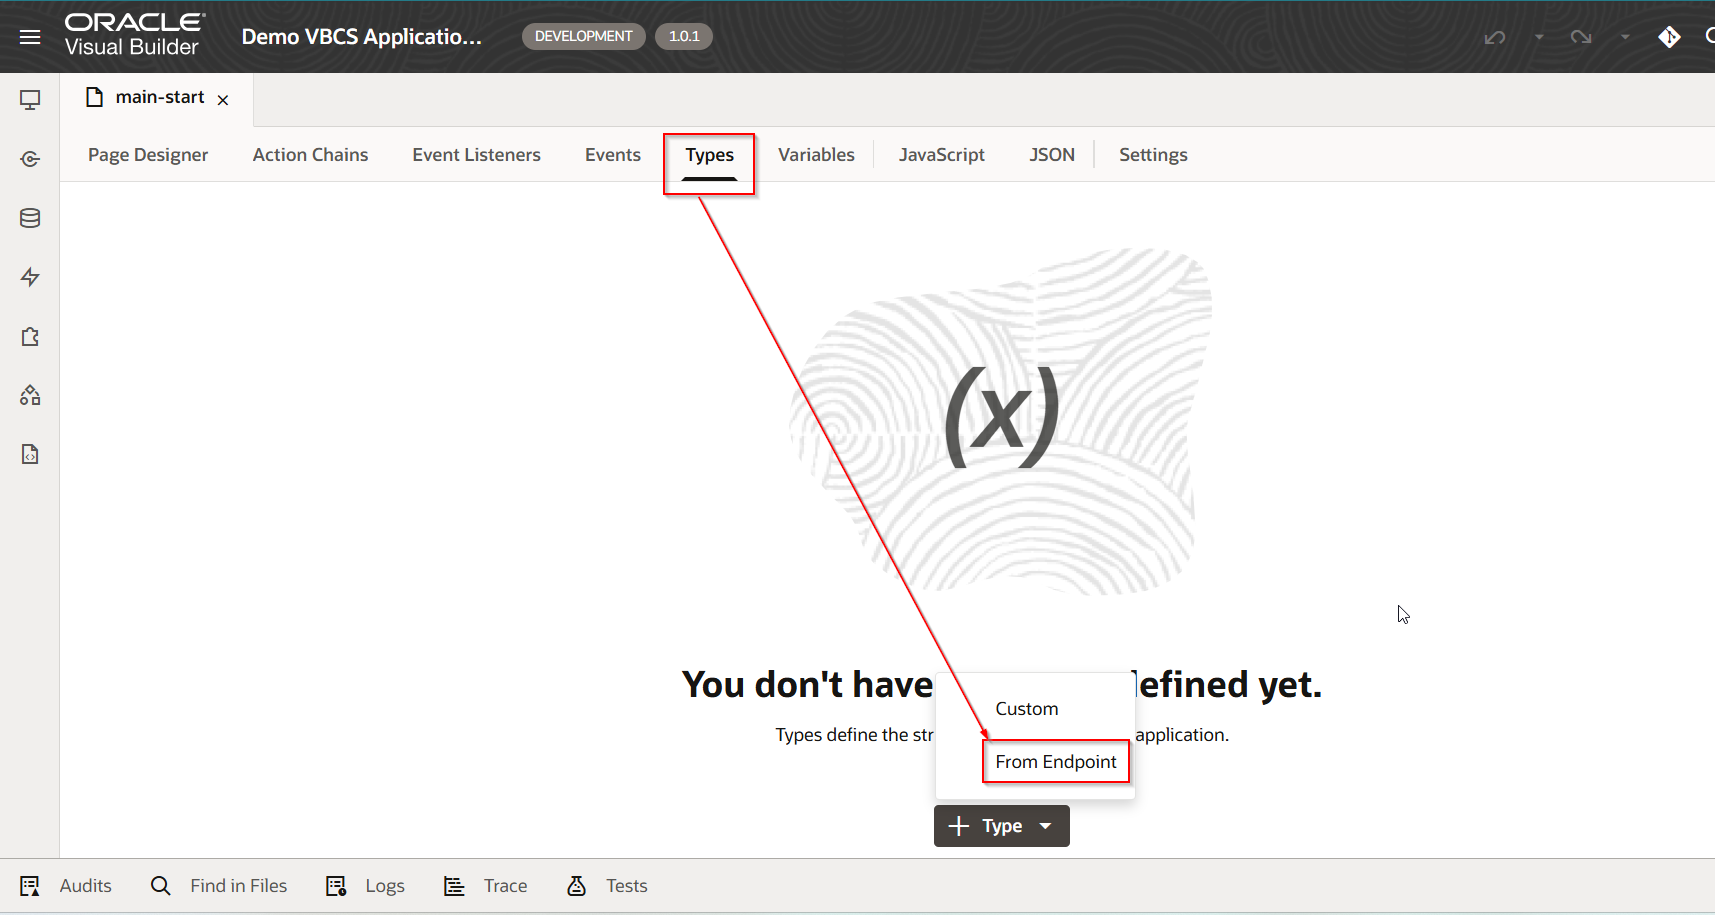Click the Redo arrow in header

(1581, 37)
